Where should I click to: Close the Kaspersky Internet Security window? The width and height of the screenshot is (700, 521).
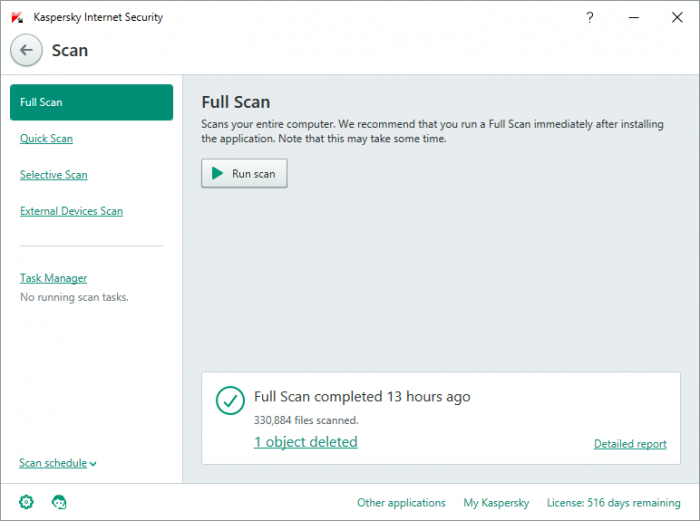pyautogui.click(x=681, y=18)
